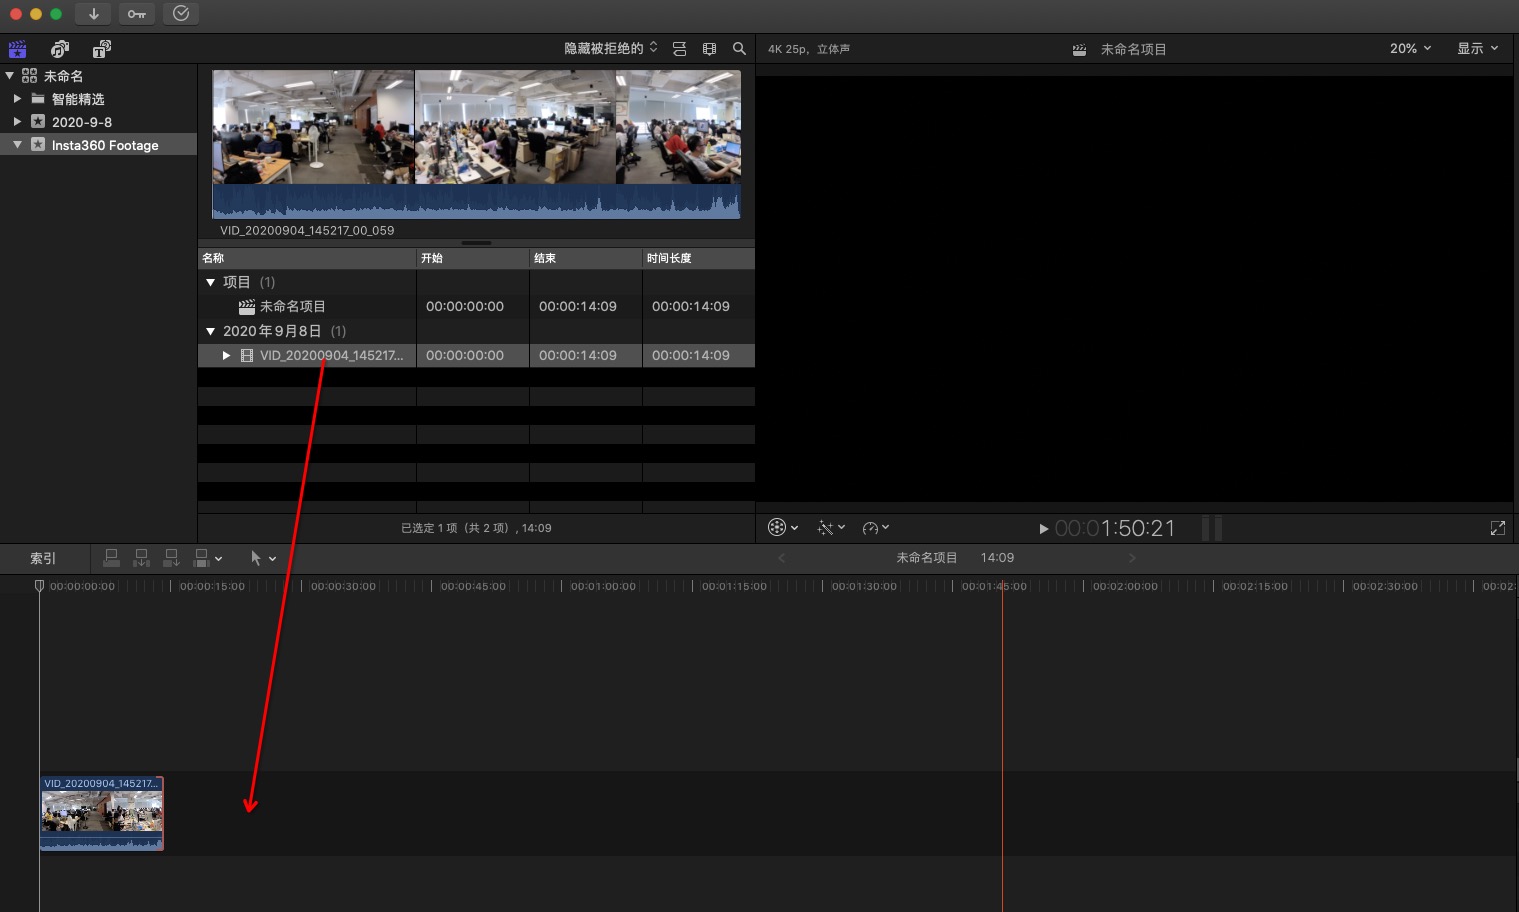The image size is (1519, 912).
Task: Click the 未命名项目 title above timeline
Action: click(x=927, y=558)
